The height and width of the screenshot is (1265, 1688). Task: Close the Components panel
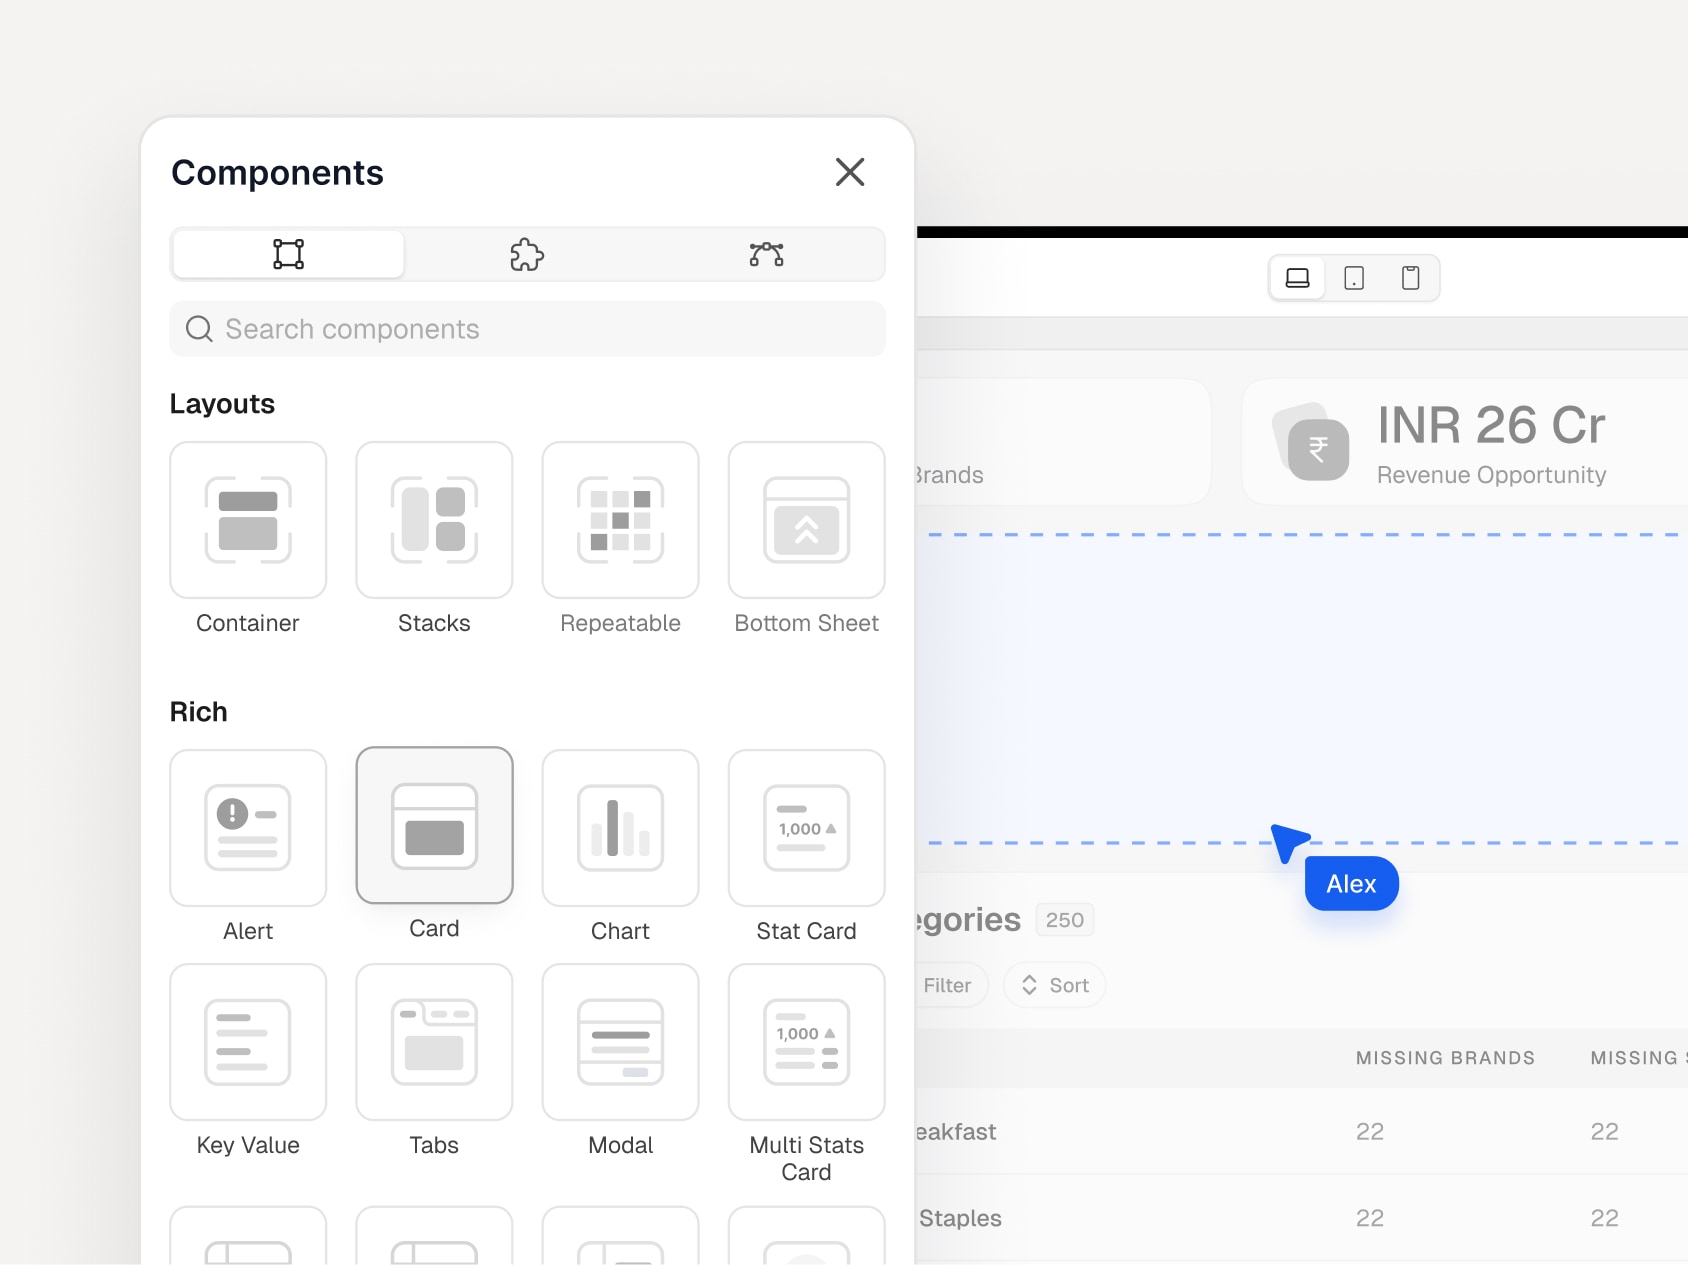pyautogui.click(x=850, y=172)
